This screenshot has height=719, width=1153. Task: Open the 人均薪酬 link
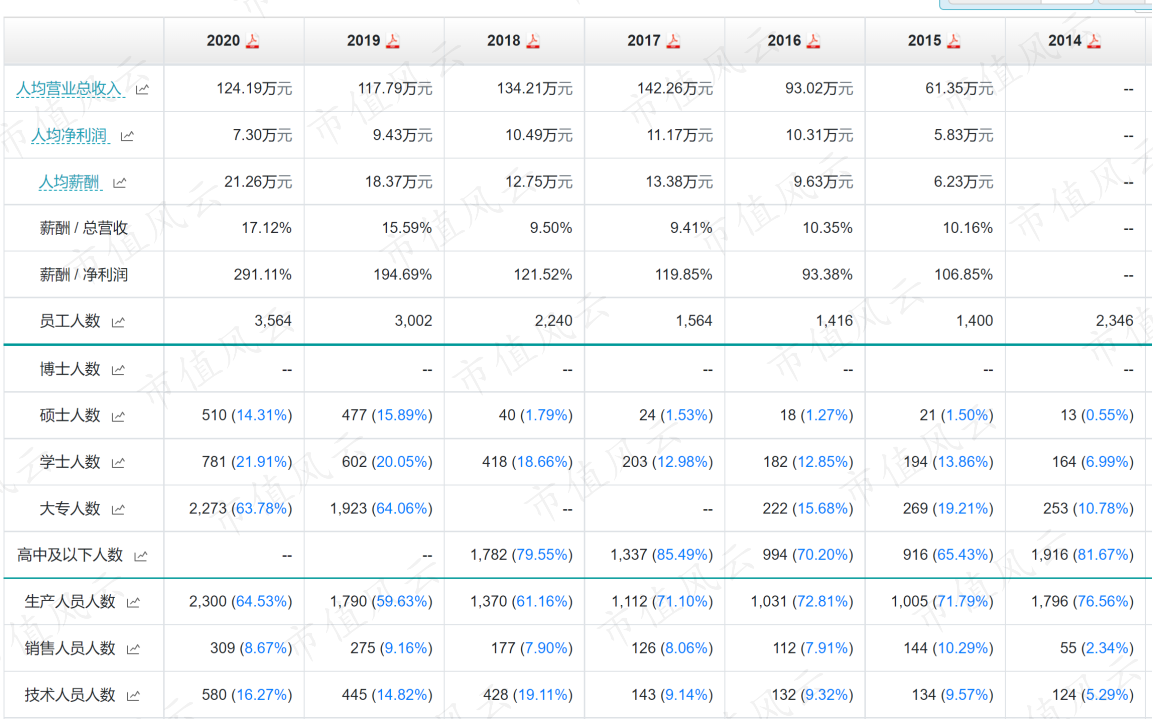pos(69,182)
